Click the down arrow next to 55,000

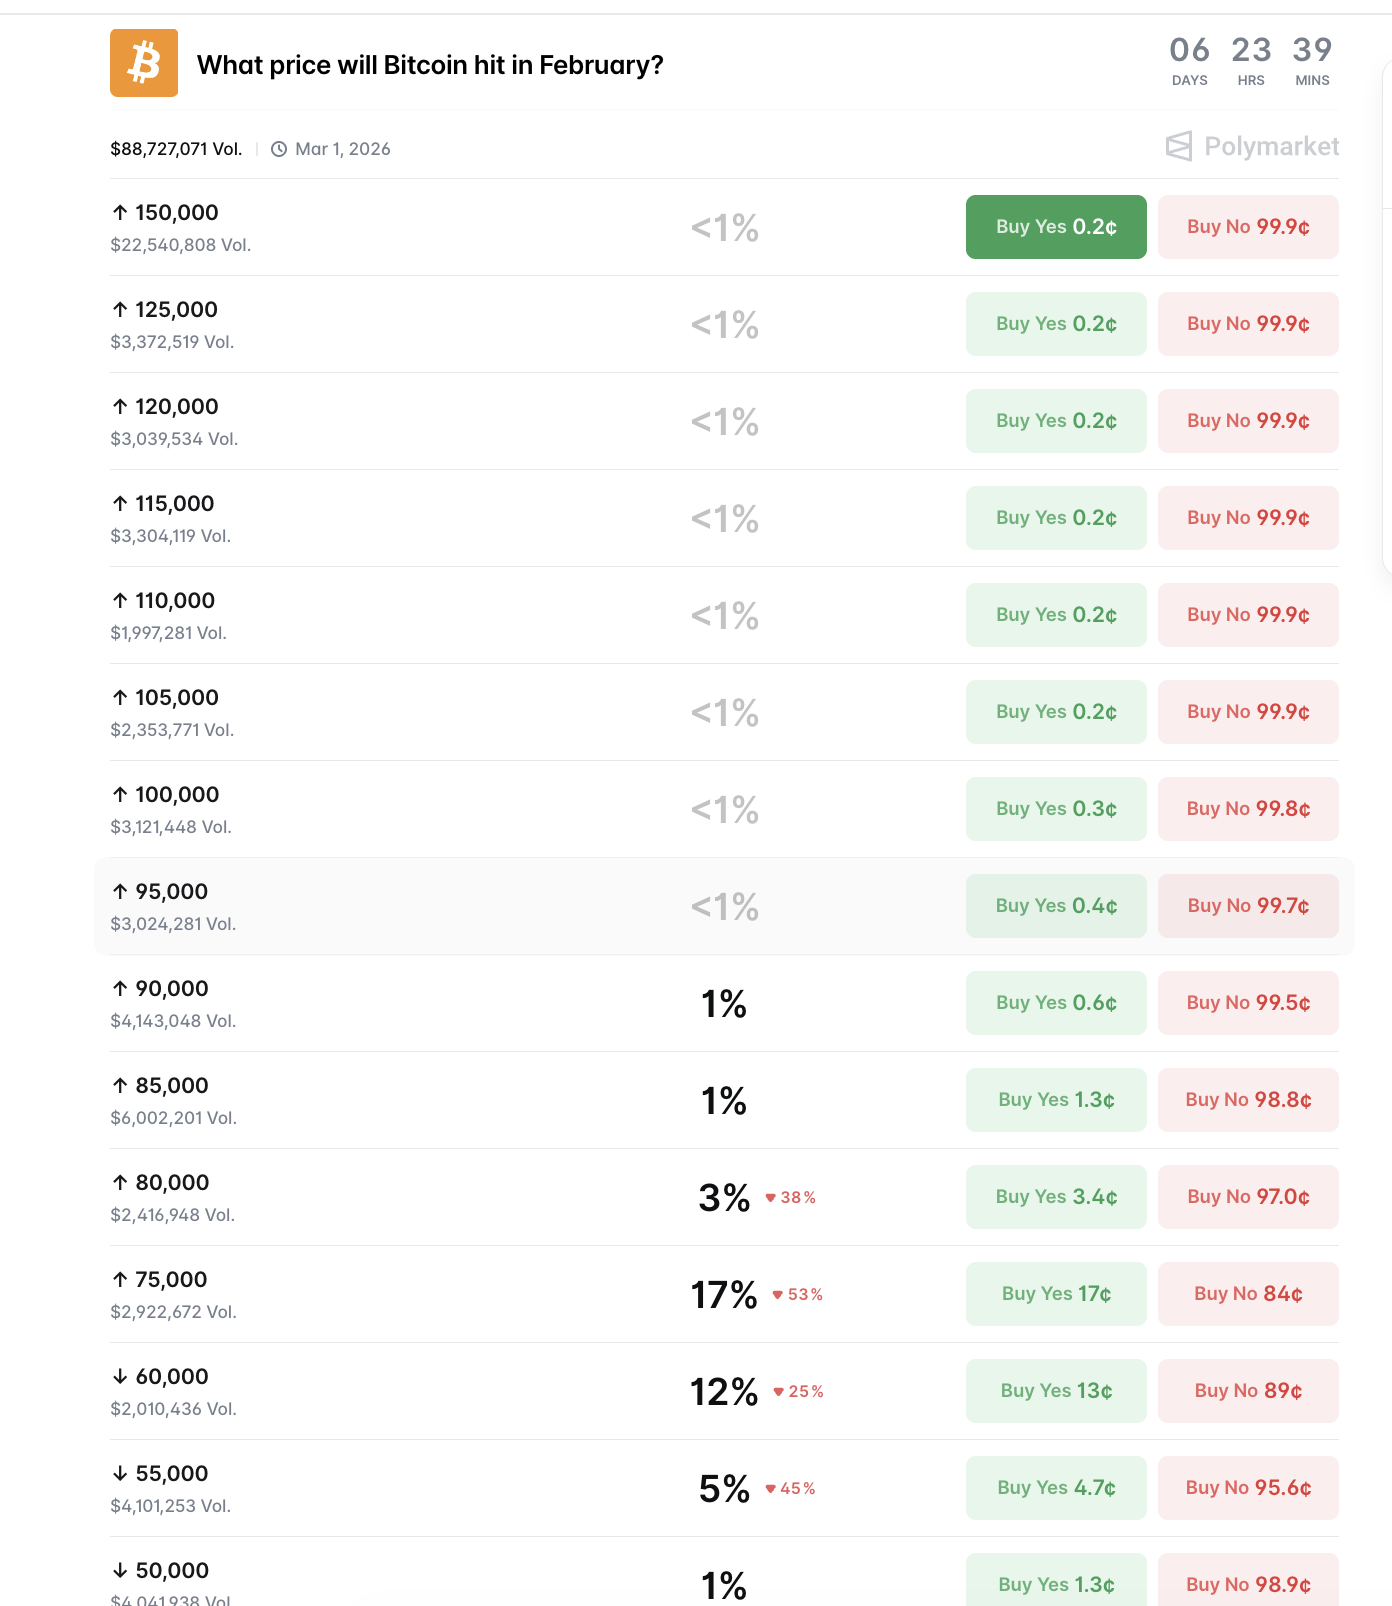click(120, 1473)
